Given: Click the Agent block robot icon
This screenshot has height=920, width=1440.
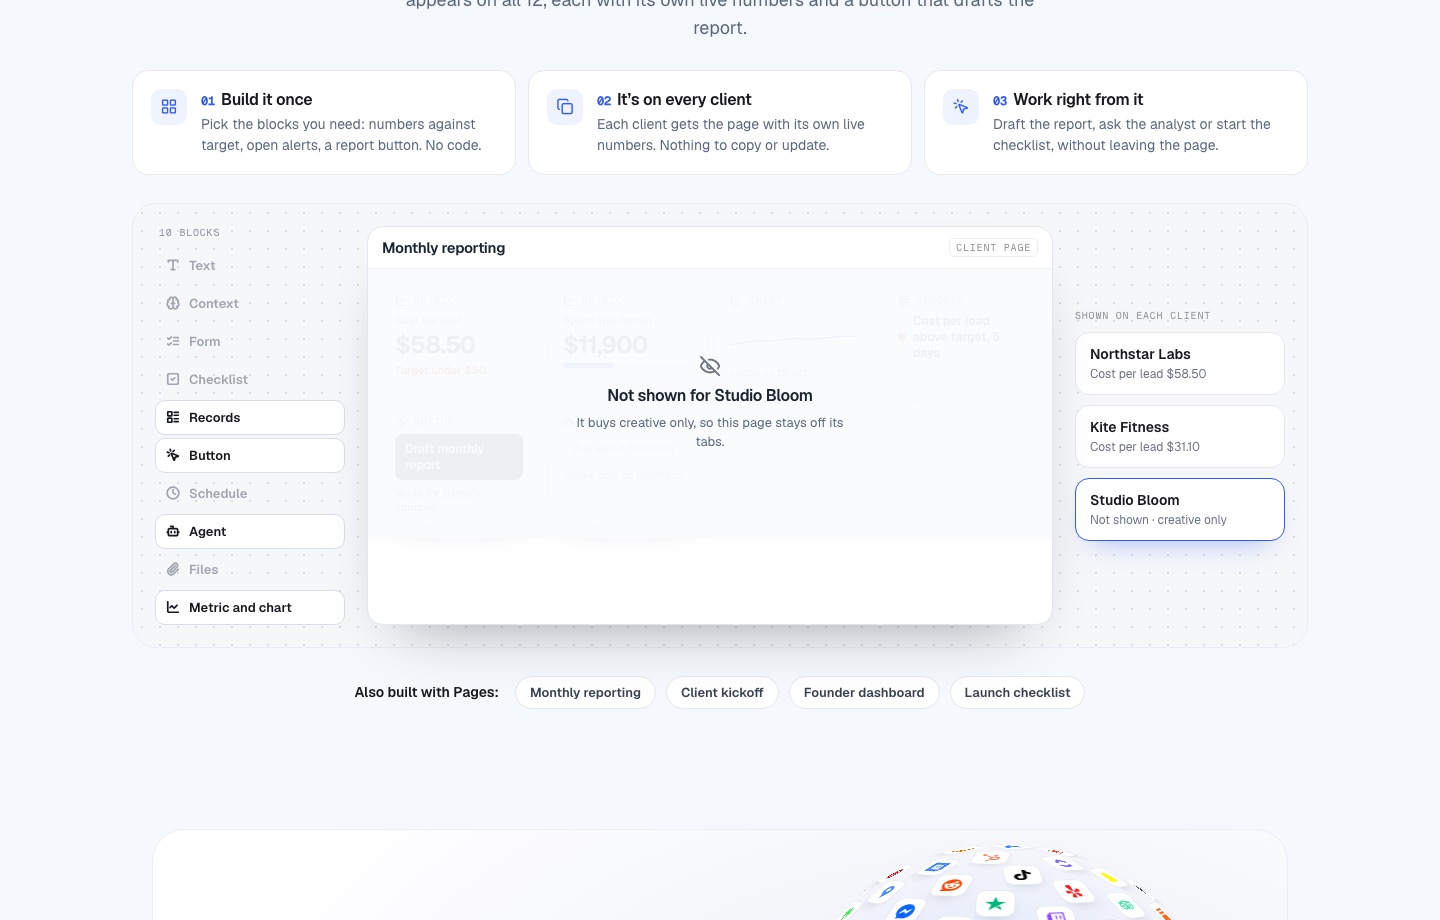Looking at the screenshot, I should pos(173,531).
